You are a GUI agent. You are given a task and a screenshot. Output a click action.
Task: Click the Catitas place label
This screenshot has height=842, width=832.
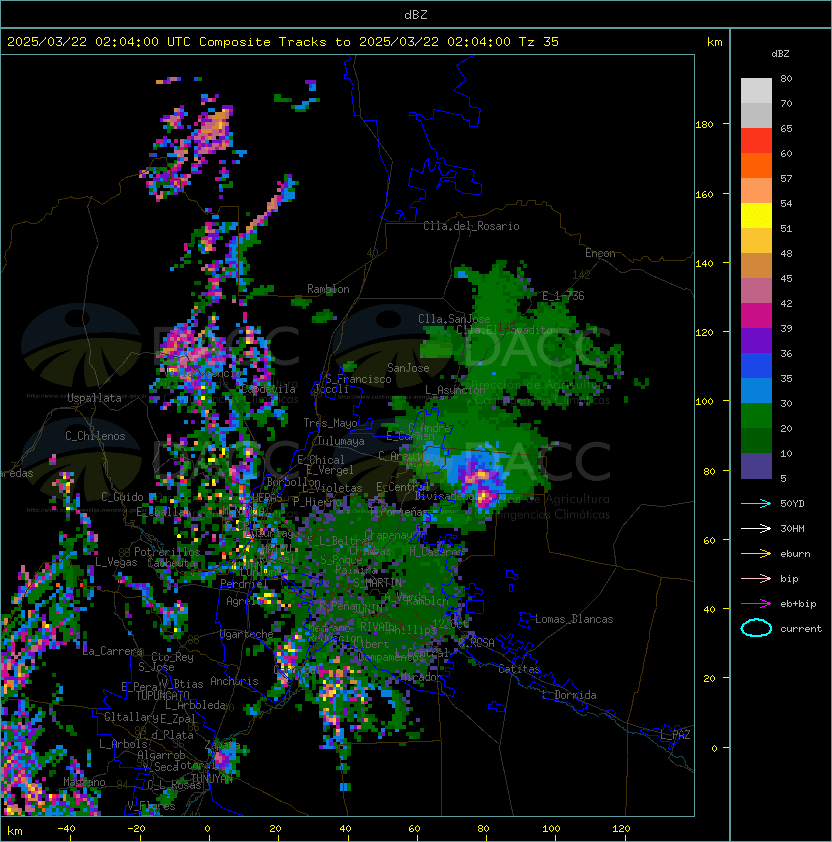pyautogui.click(x=519, y=669)
